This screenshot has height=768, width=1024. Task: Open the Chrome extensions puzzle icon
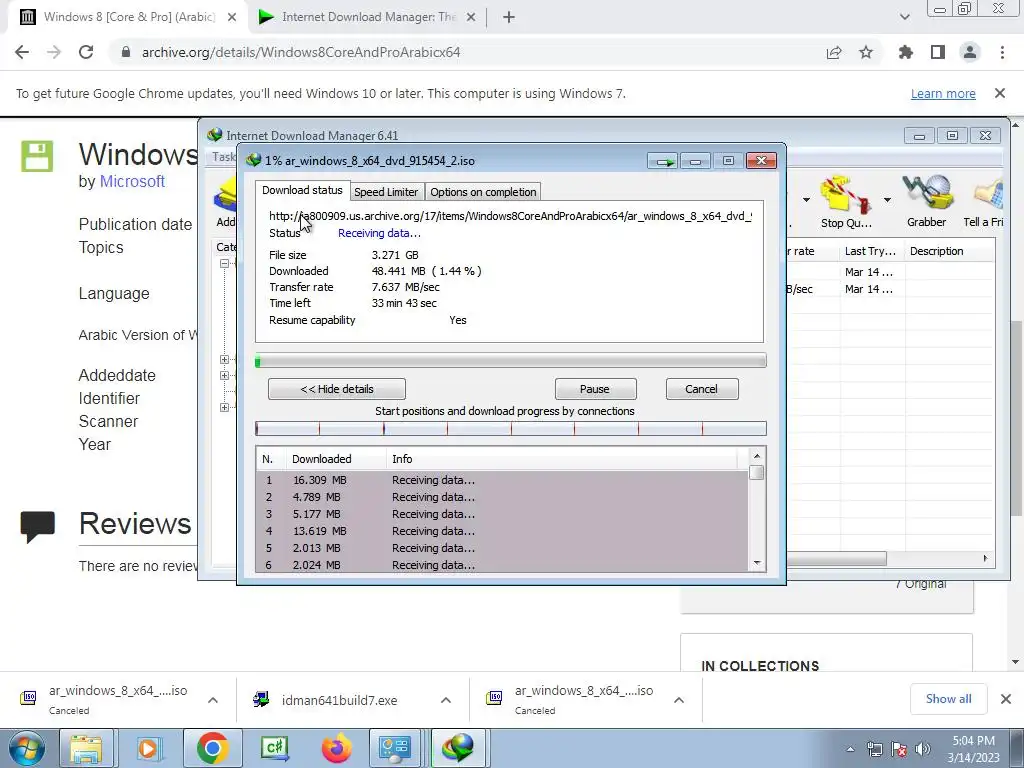point(906,52)
